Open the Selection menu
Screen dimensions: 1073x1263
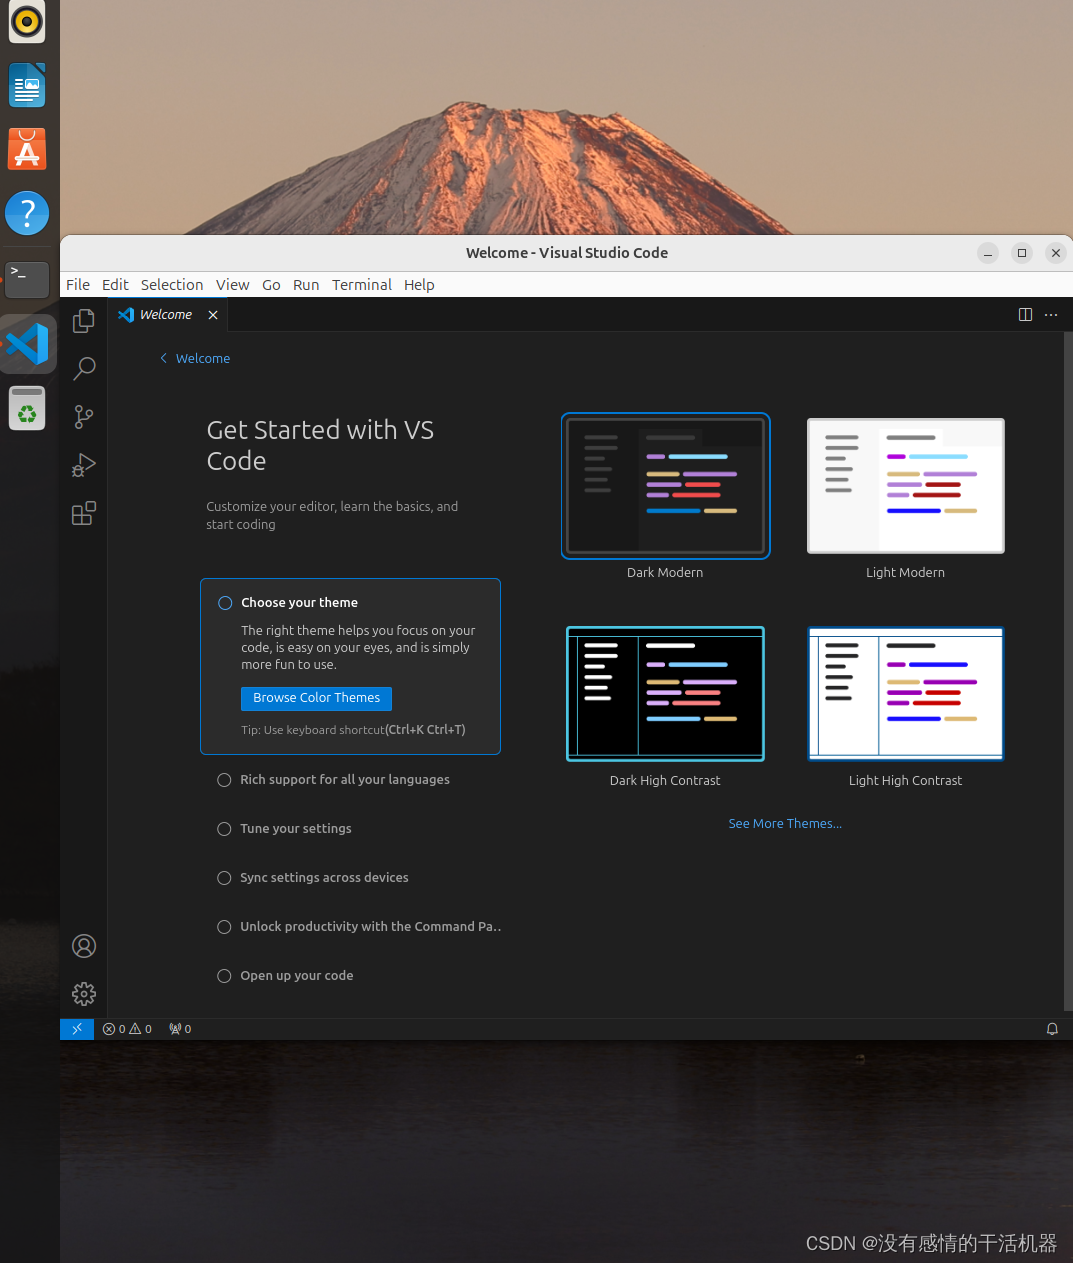point(172,285)
